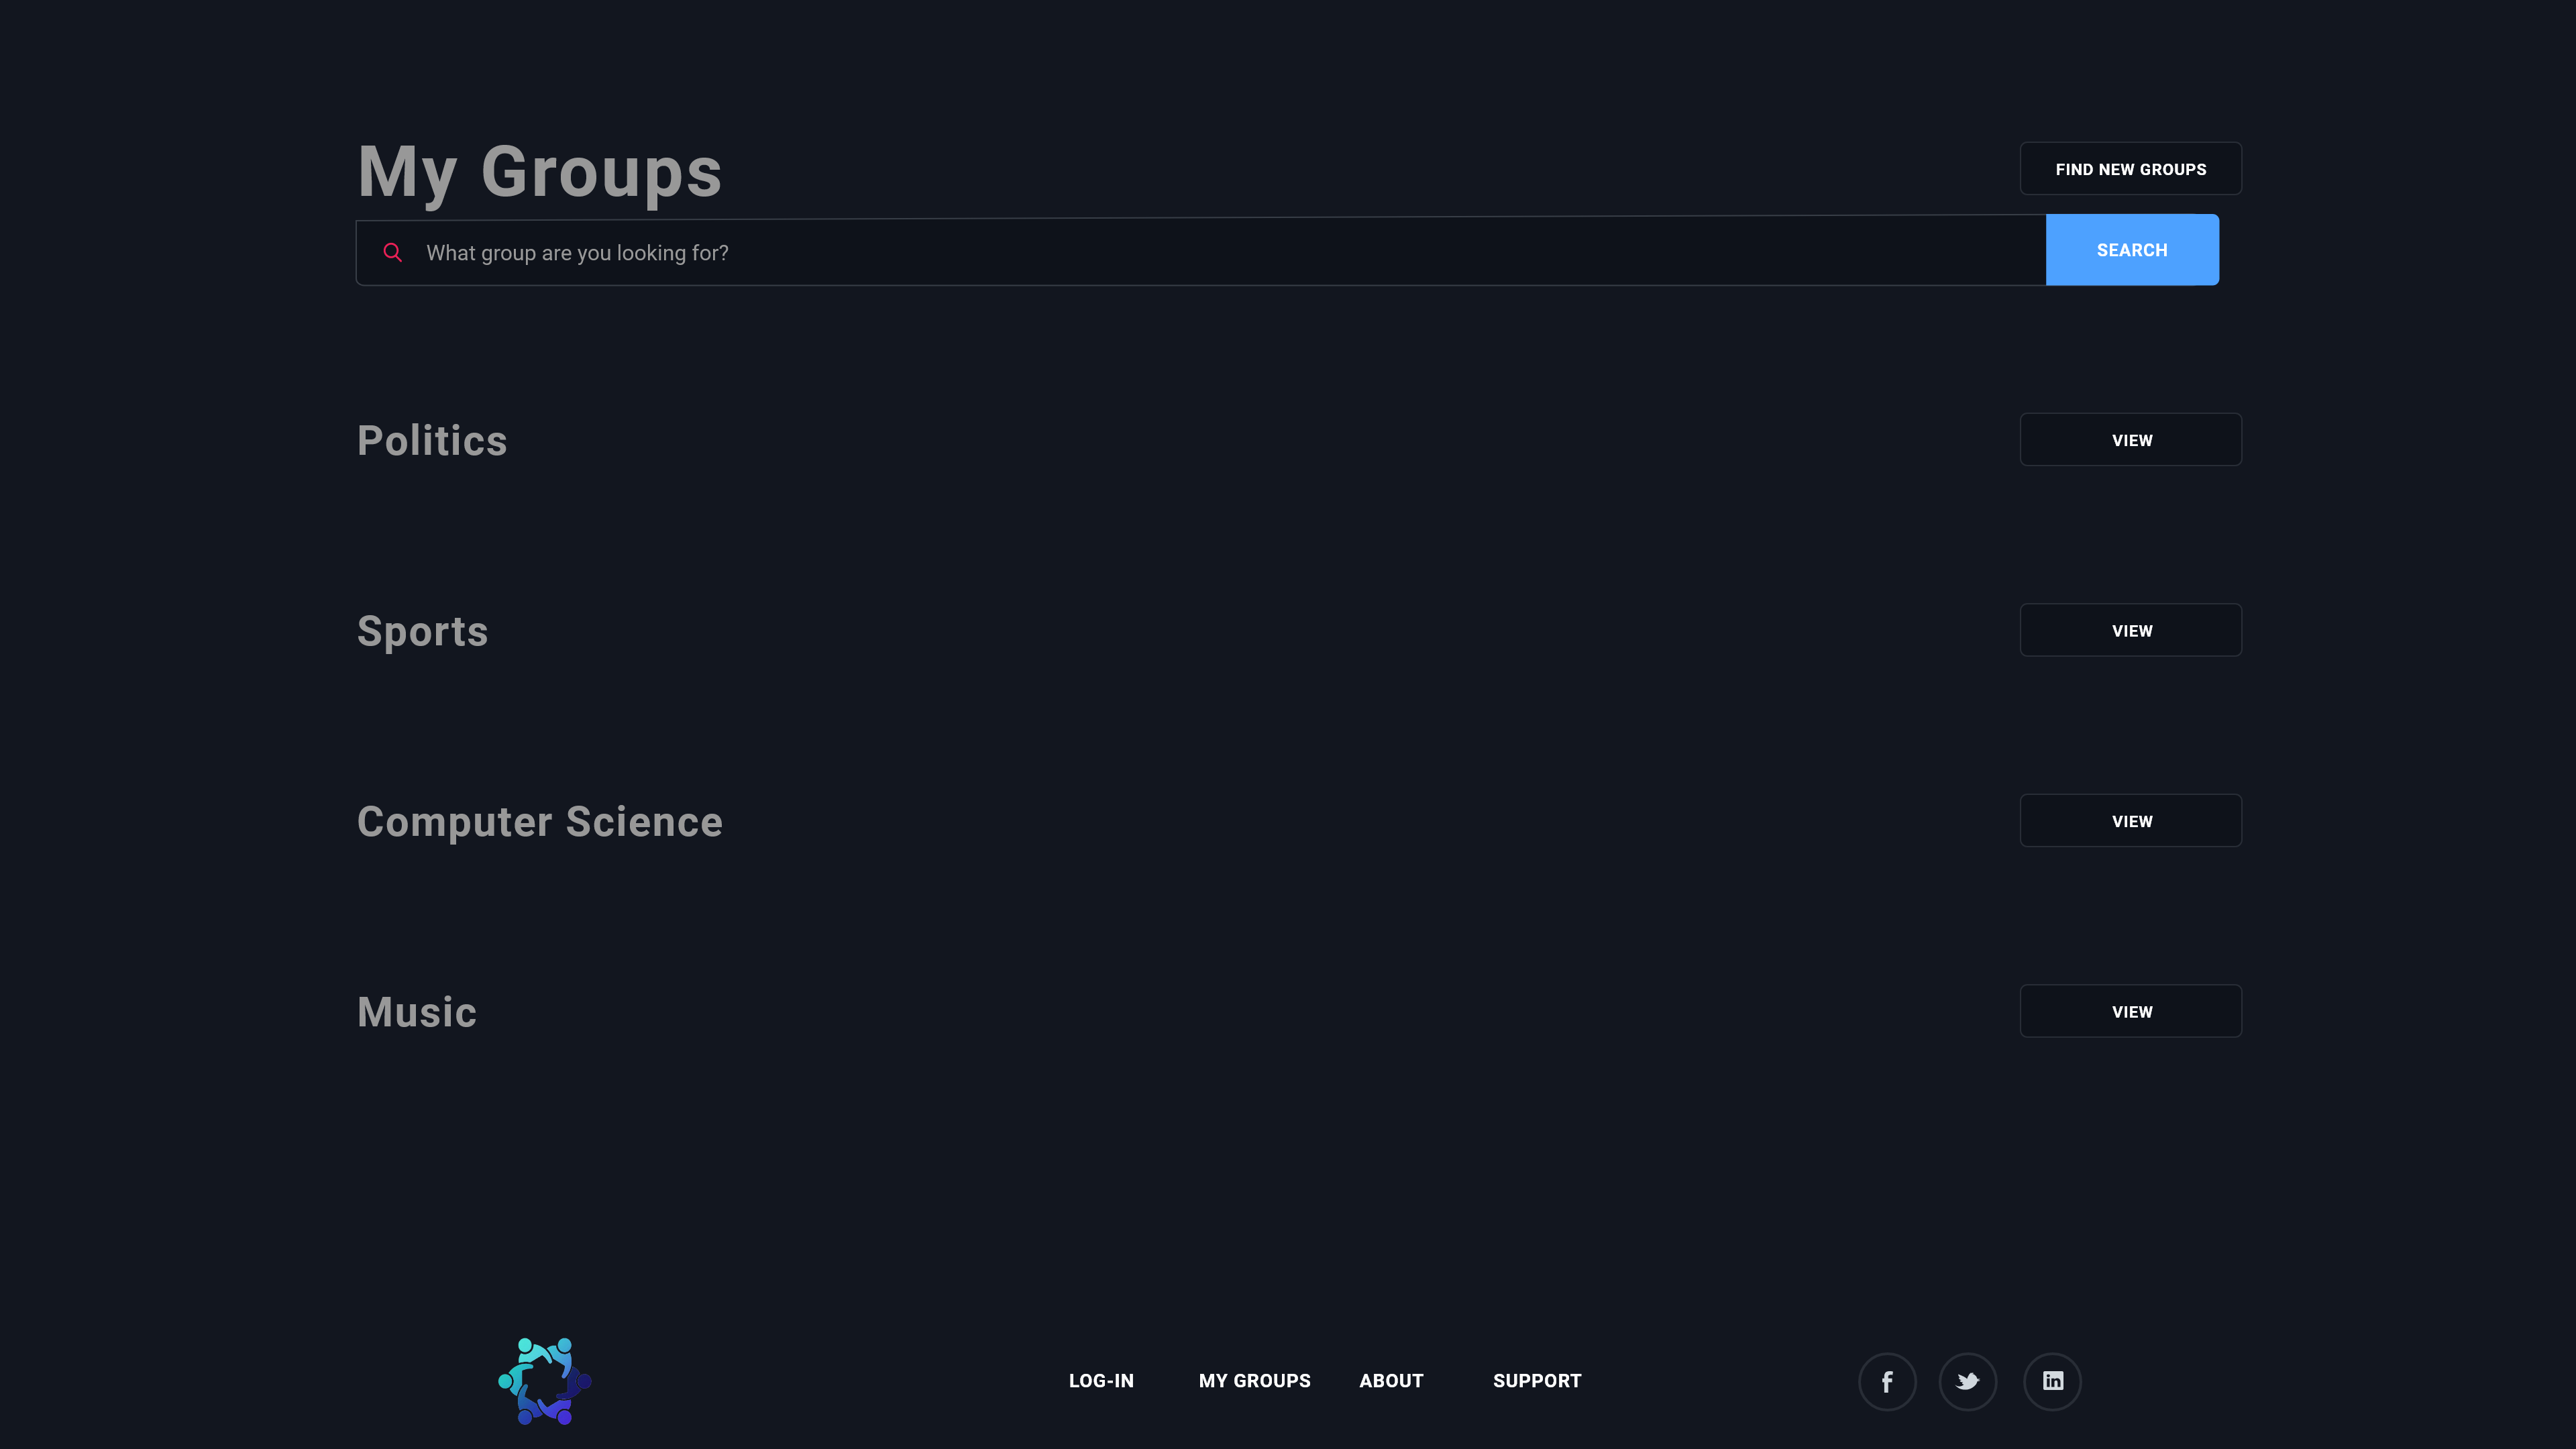The width and height of the screenshot is (2576, 1449).
Task: Click the Sports group title
Action: pyautogui.click(x=422, y=632)
